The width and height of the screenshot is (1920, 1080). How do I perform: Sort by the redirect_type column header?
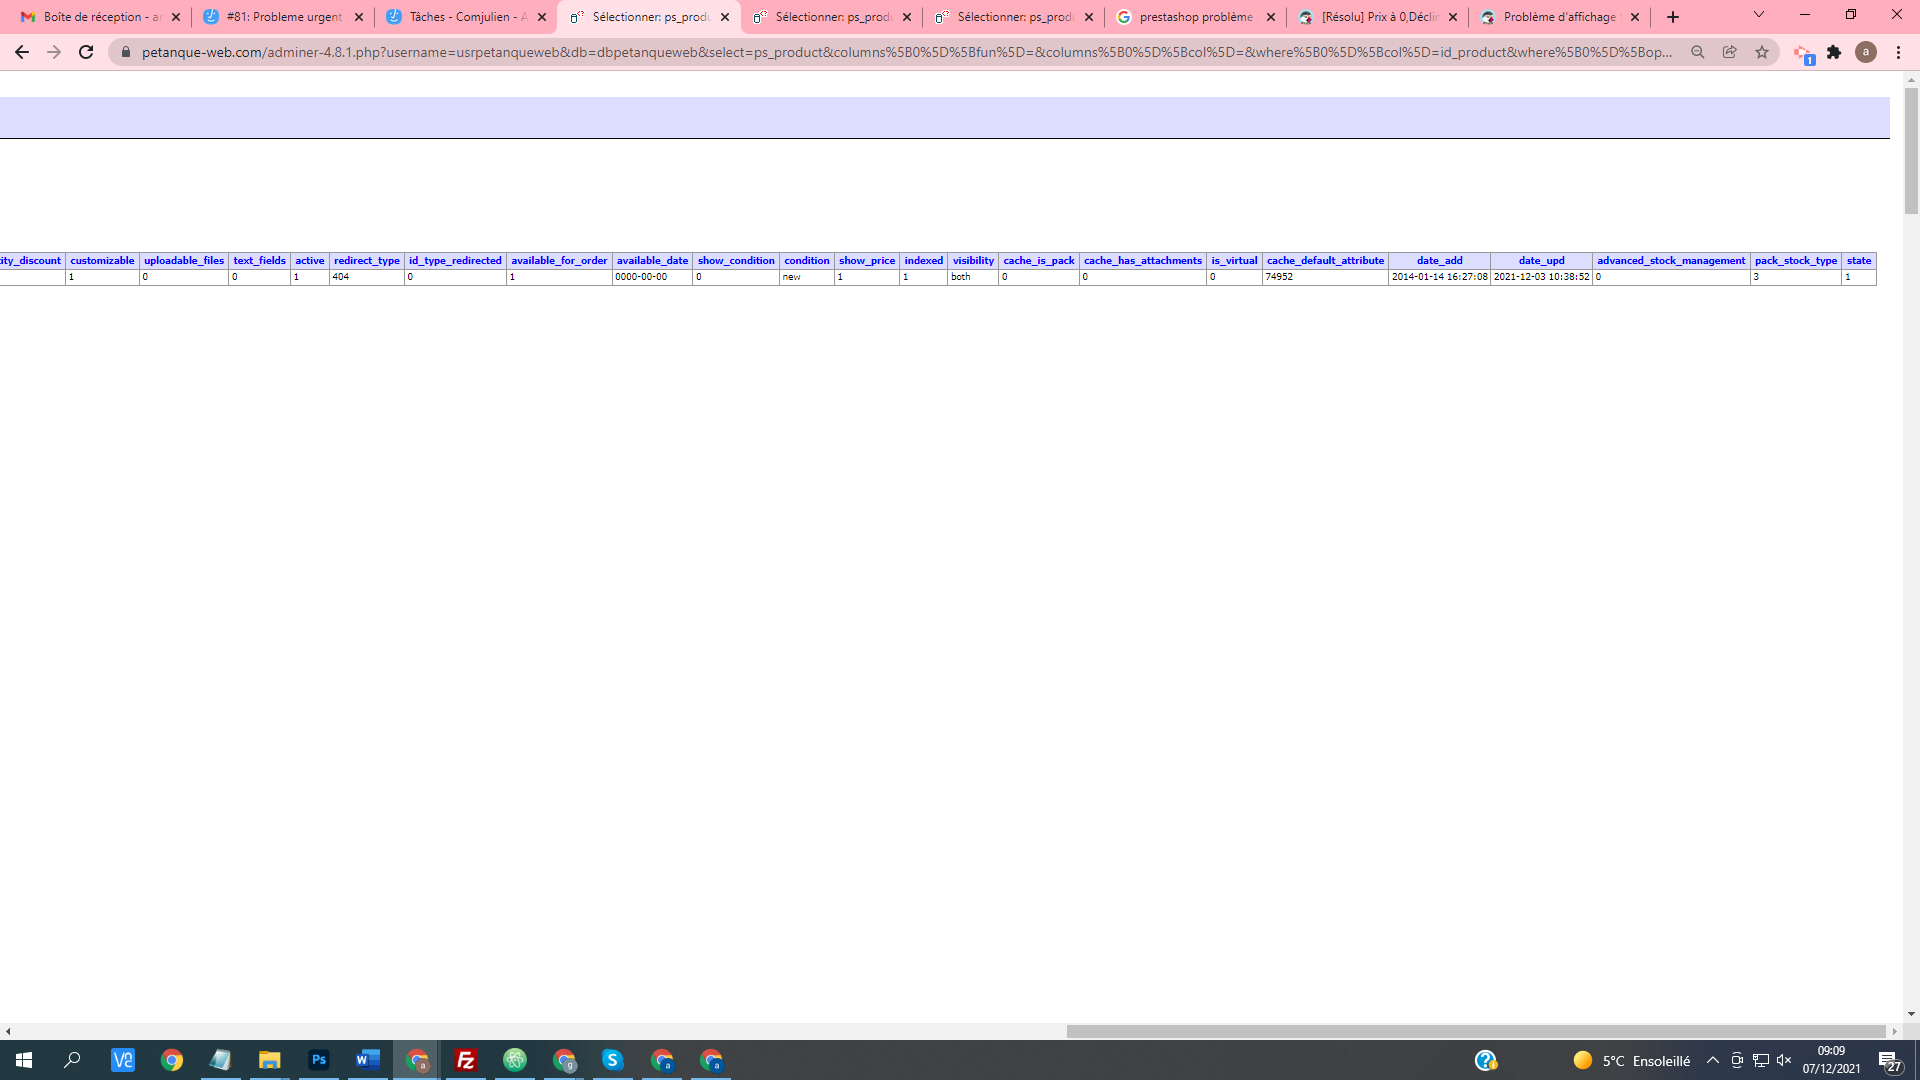pos(366,260)
